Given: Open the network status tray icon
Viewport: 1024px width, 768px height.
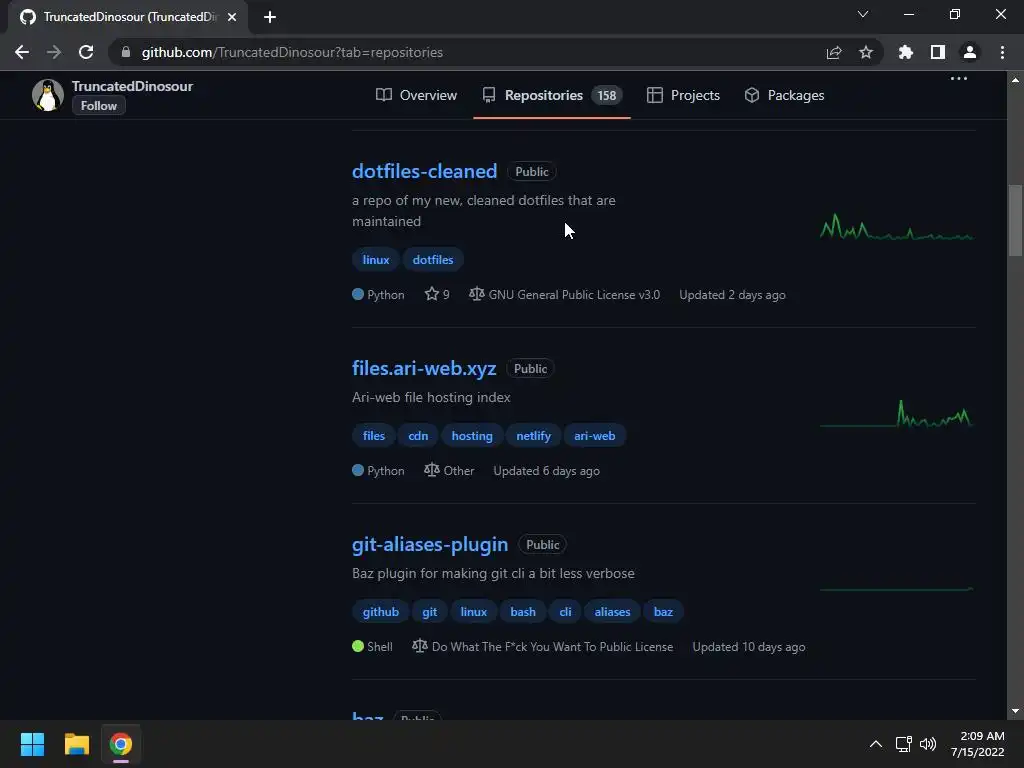Looking at the screenshot, I should click(x=904, y=744).
